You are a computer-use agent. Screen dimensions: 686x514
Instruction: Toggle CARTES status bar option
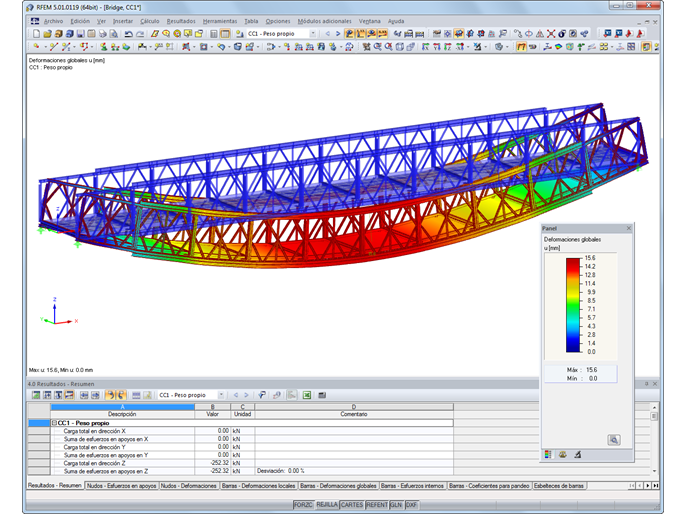352,505
